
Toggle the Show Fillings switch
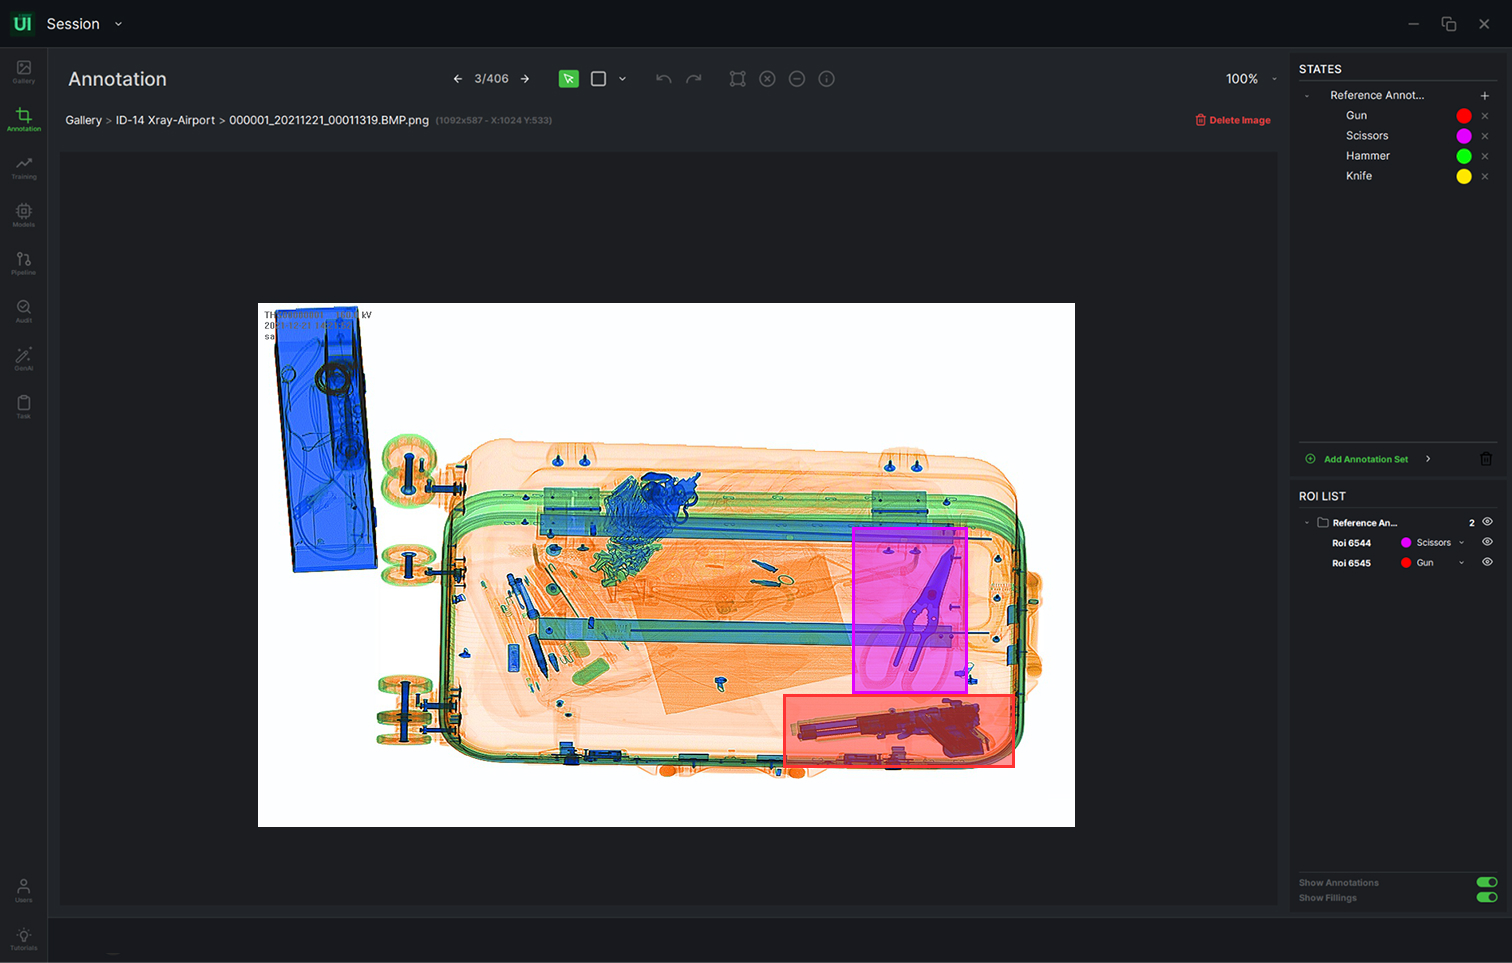pyautogui.click(x=1487, y=897)
